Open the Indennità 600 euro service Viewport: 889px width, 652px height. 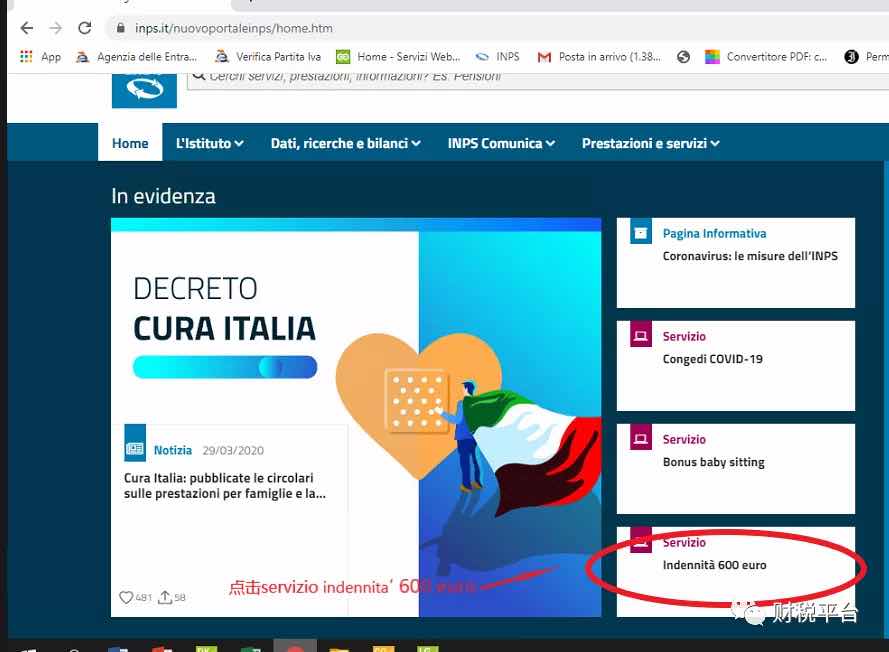click(714, 565)
